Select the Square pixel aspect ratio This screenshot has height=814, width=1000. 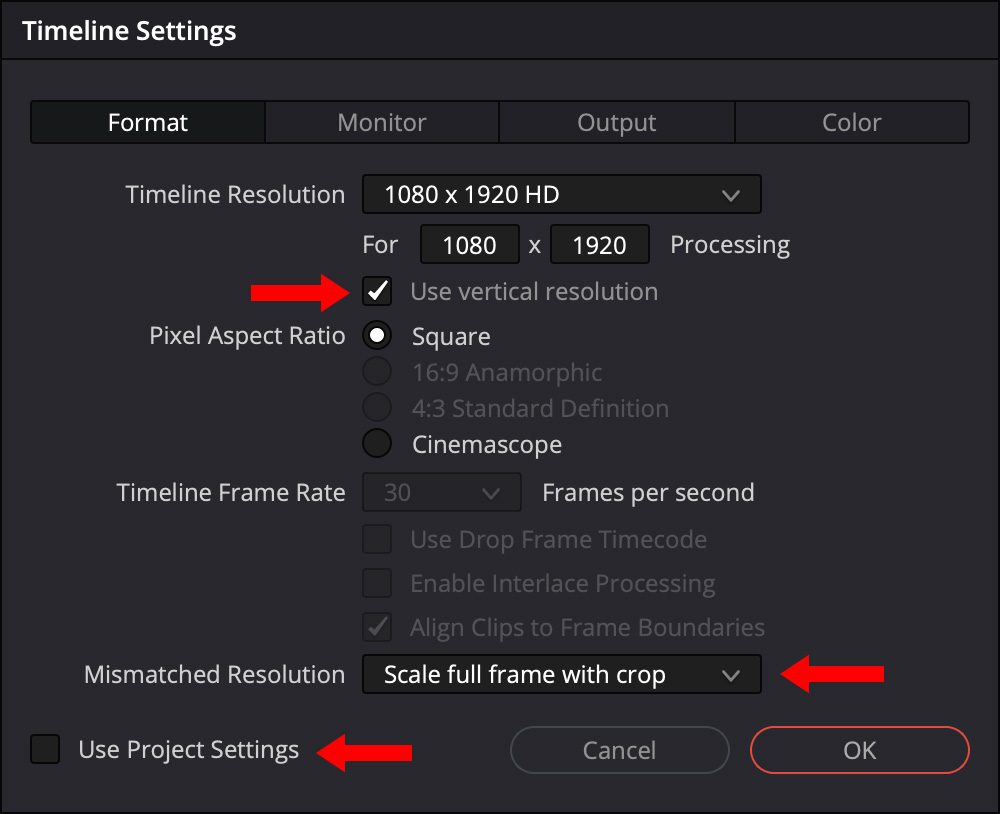(x=377, y=336)
